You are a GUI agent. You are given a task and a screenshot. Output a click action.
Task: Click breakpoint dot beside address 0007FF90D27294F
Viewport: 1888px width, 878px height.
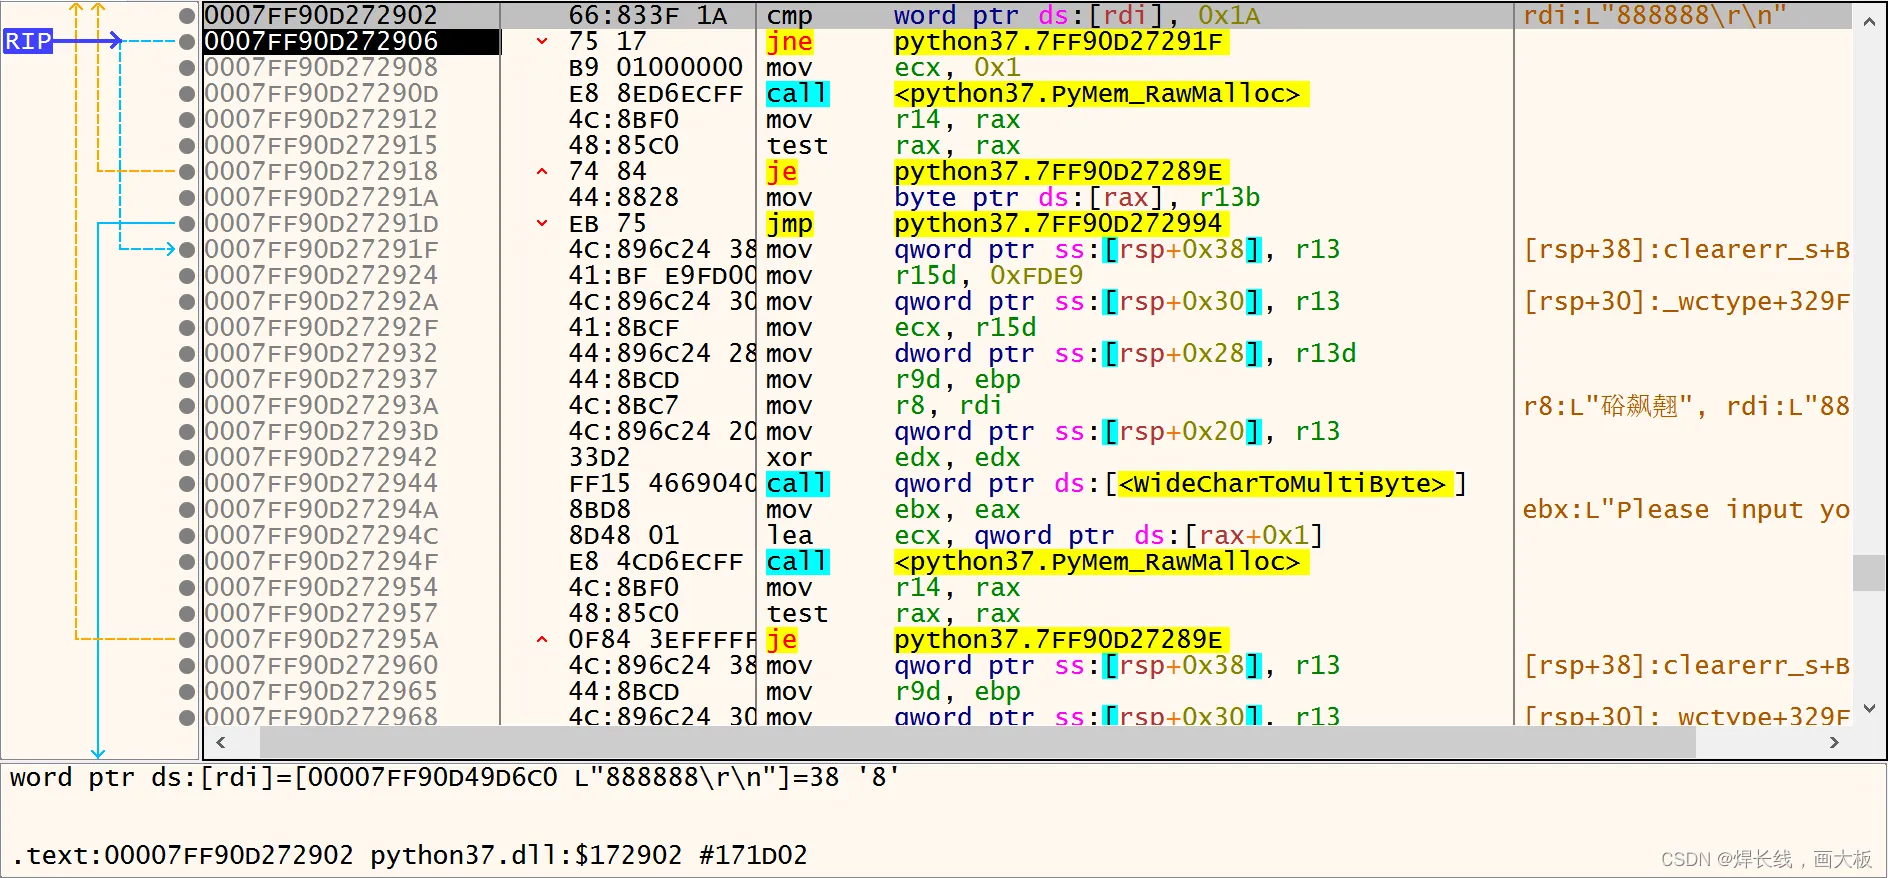coord(186,561)
